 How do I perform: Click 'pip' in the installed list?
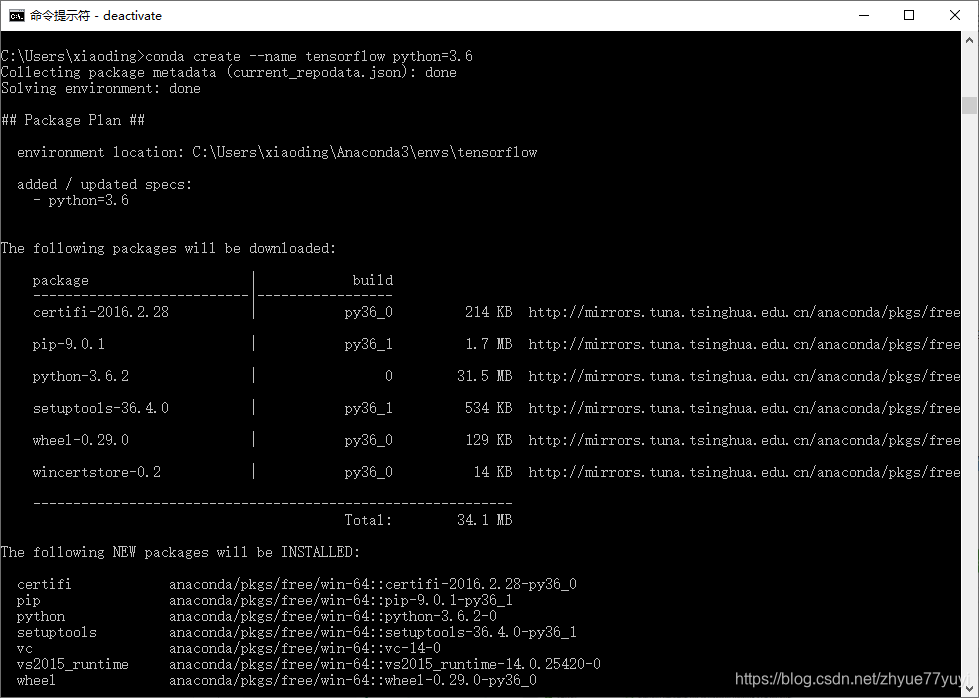coord(29,601)
